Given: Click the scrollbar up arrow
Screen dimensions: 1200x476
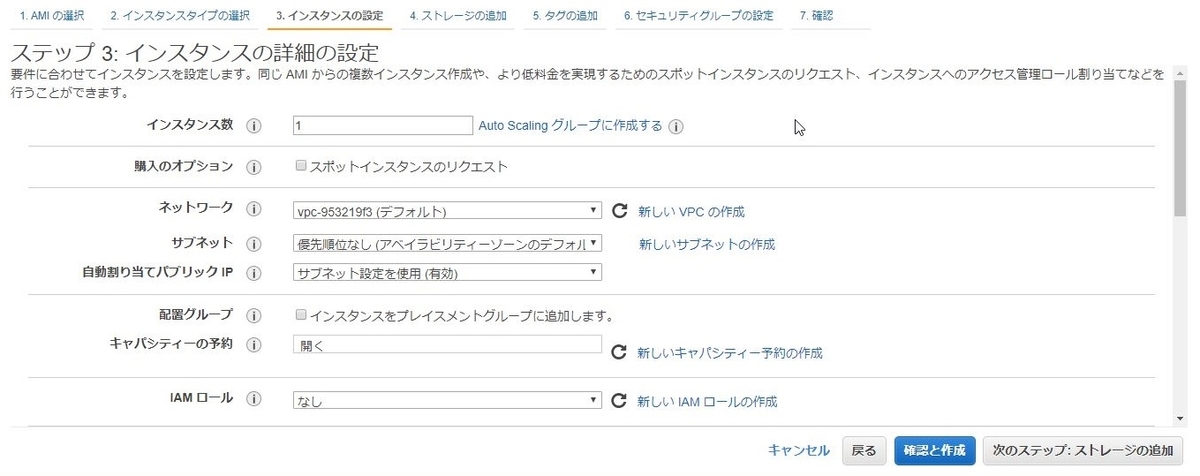Looking at the screenshot, I should [1181, 71].
